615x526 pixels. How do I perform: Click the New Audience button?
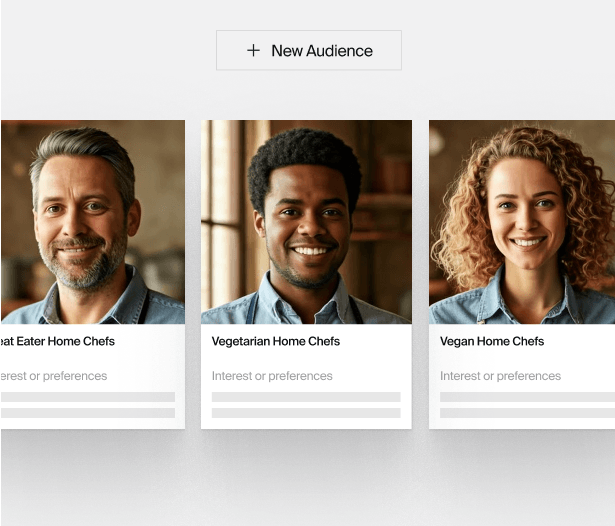309,50
